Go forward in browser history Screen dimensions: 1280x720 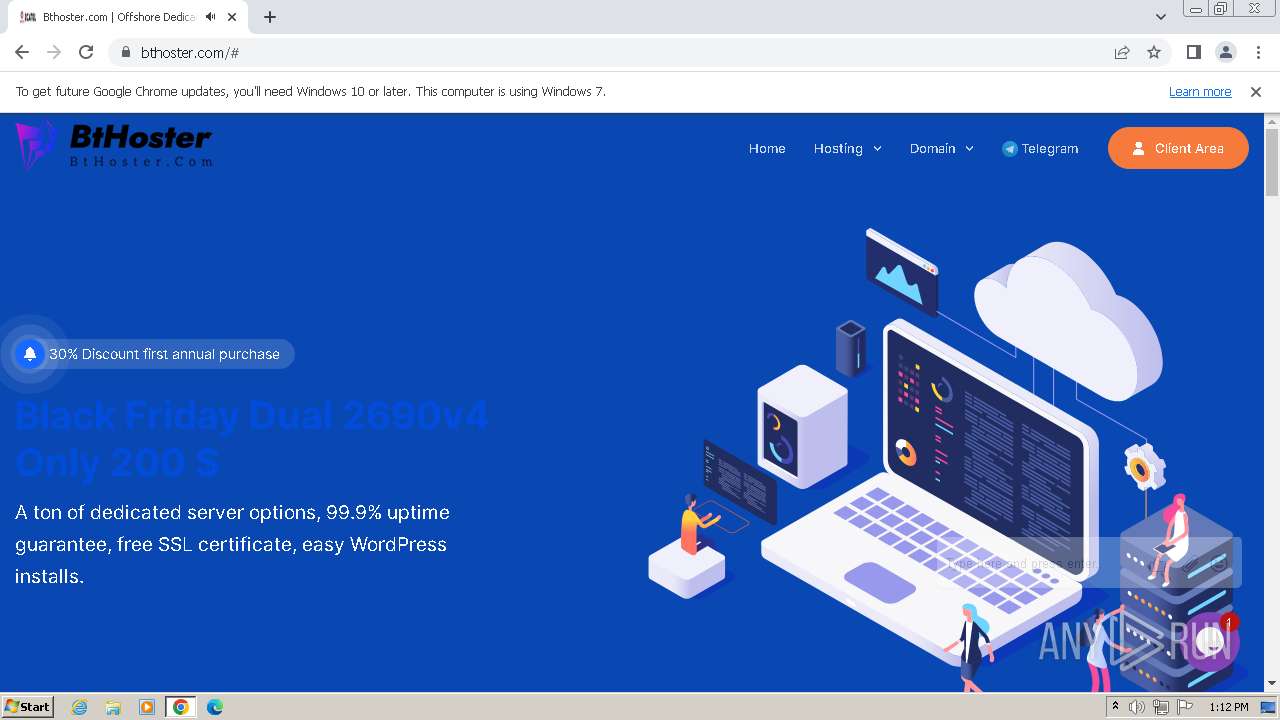coord(54,52)
